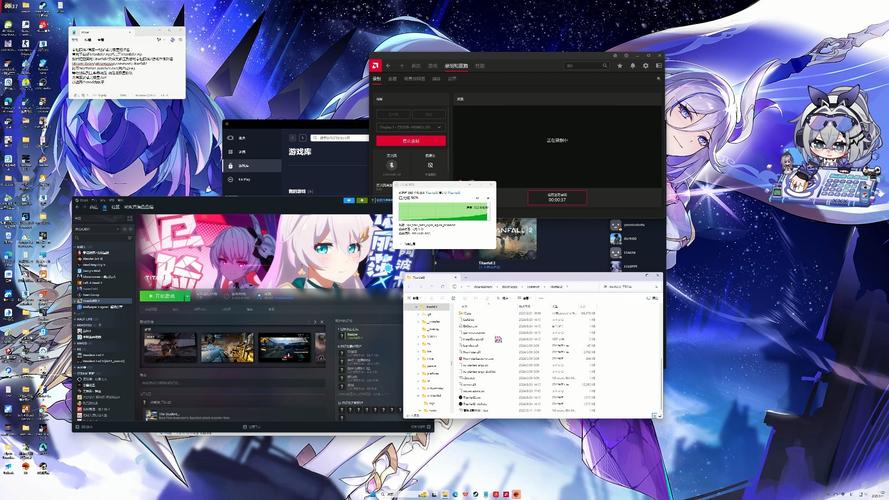Viewport: 889px width, 500px height.
Task: Open the see more menu in File Explorer's toolbar
Action: (x=541, y=298)
